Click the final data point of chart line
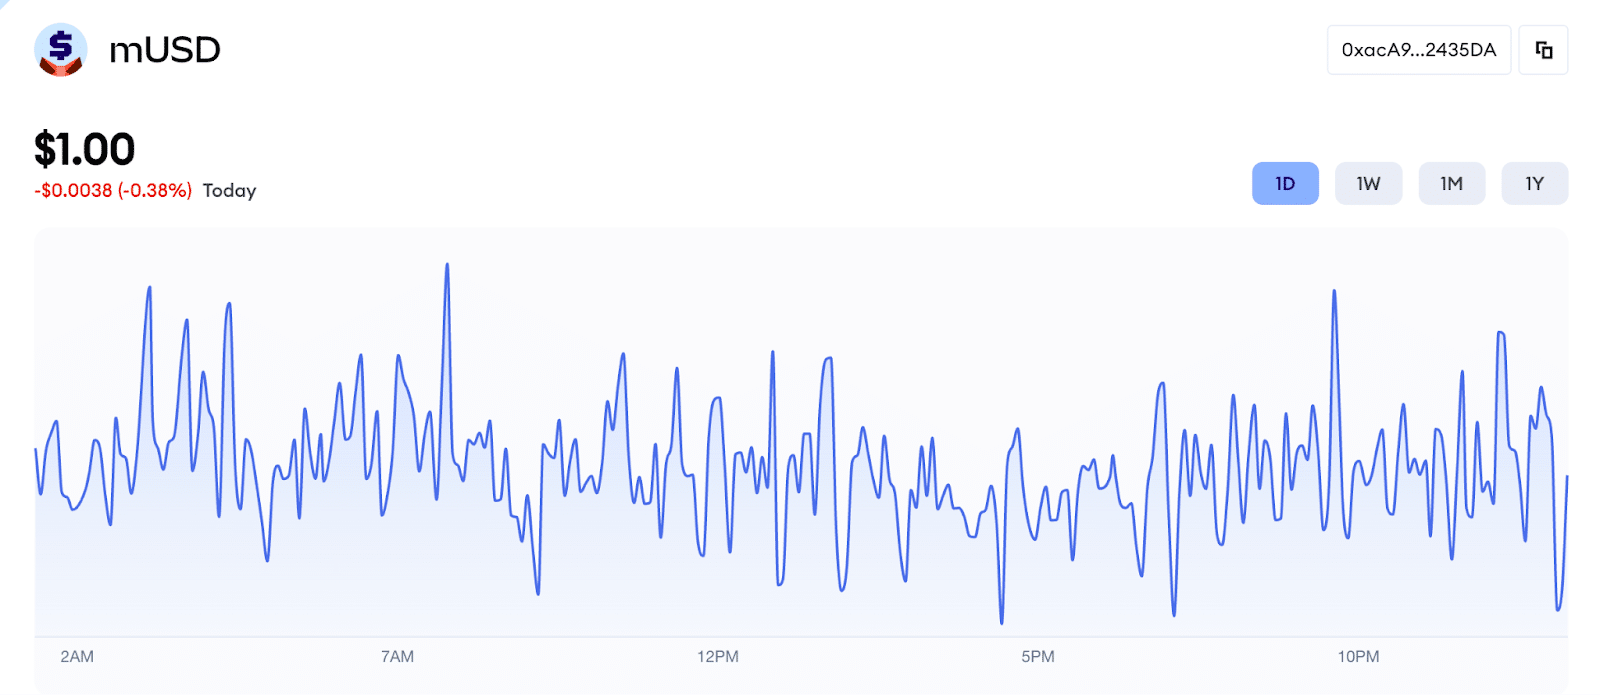The height and width of the screenshot is (695, 1600). point(1567,477)
